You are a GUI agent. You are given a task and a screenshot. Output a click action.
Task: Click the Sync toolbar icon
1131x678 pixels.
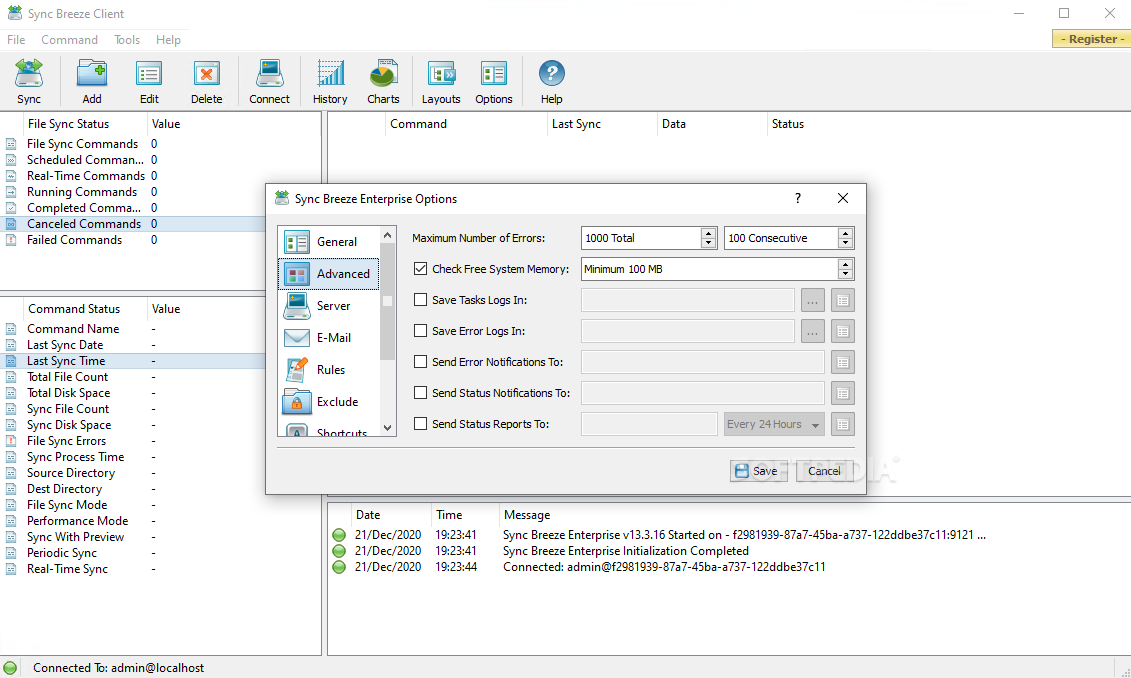pos(29,82)
